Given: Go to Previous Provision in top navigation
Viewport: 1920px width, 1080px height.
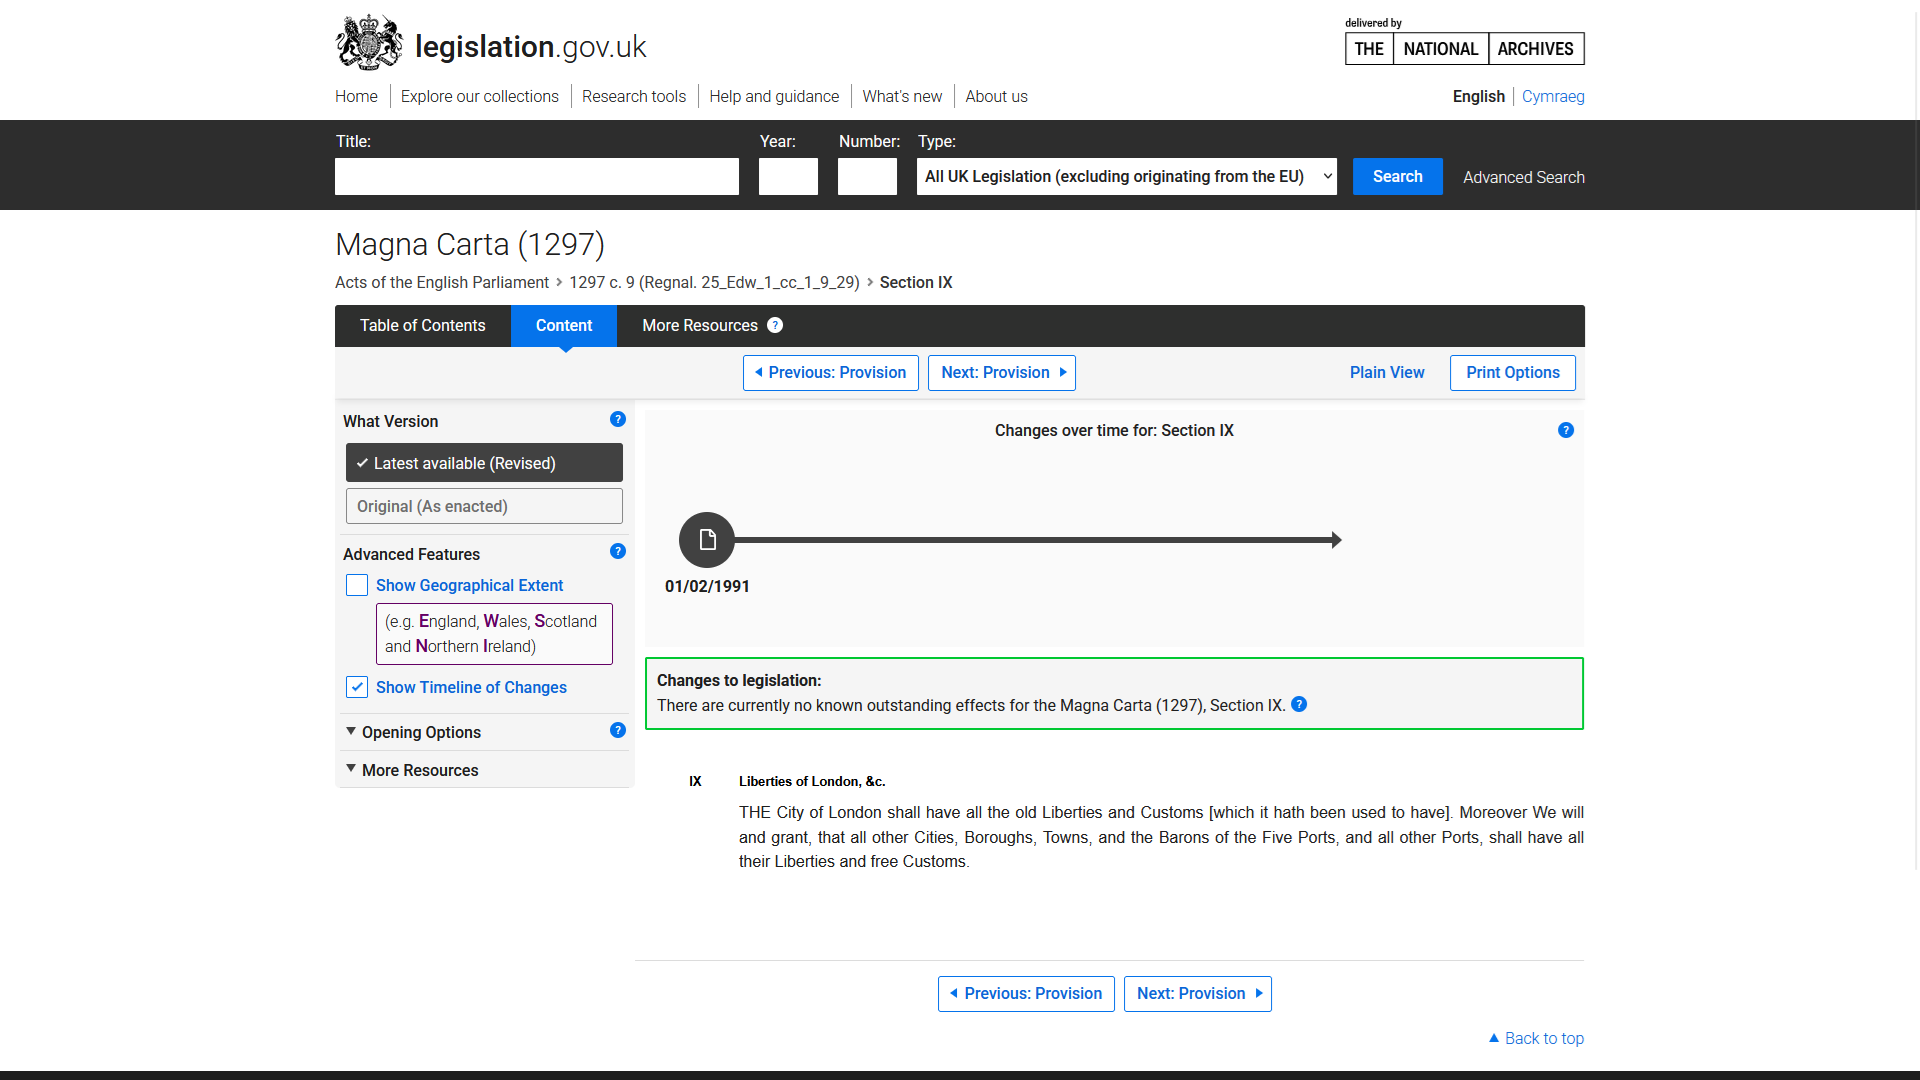Looking at the screenshot, I should click(x=831, y=373).
